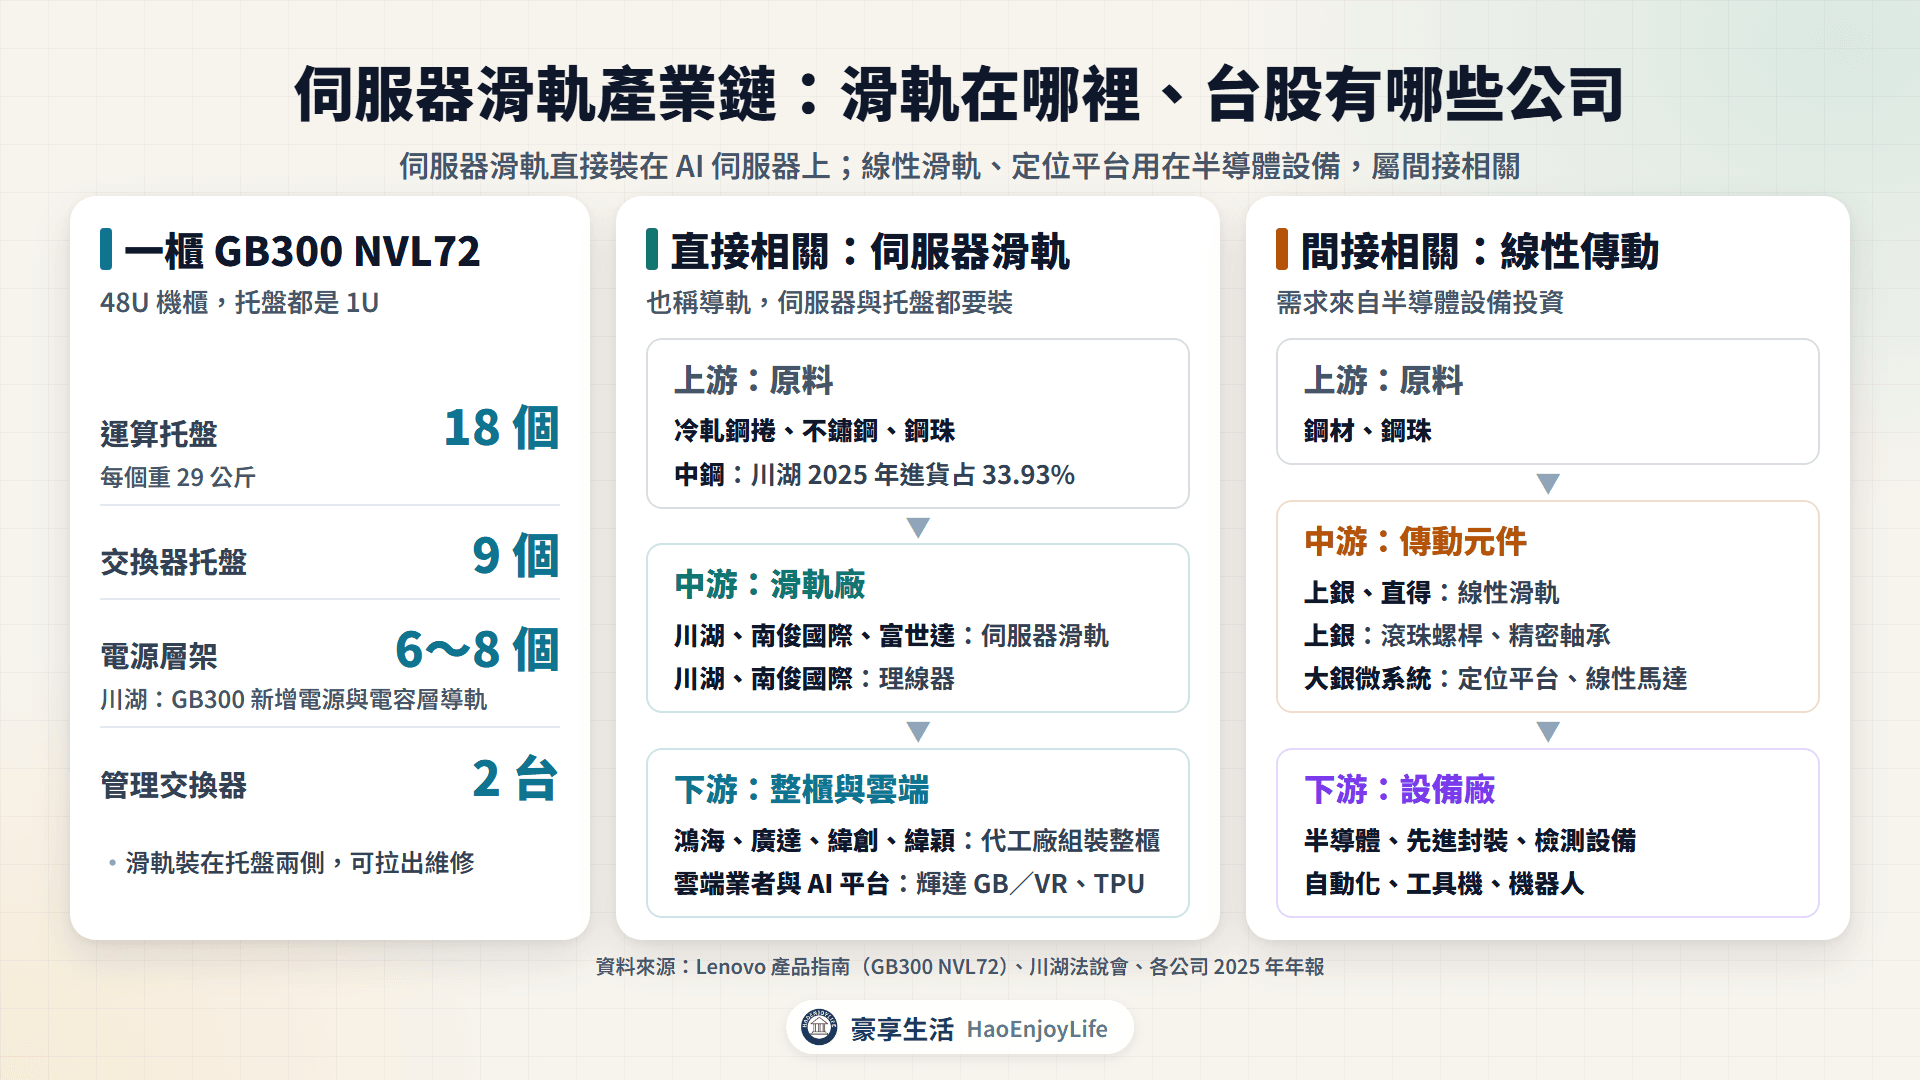Click the heading 直接相關：伺服器滑軌
The height and width of the screenshot is (1080, 1920).
point(870,251)
